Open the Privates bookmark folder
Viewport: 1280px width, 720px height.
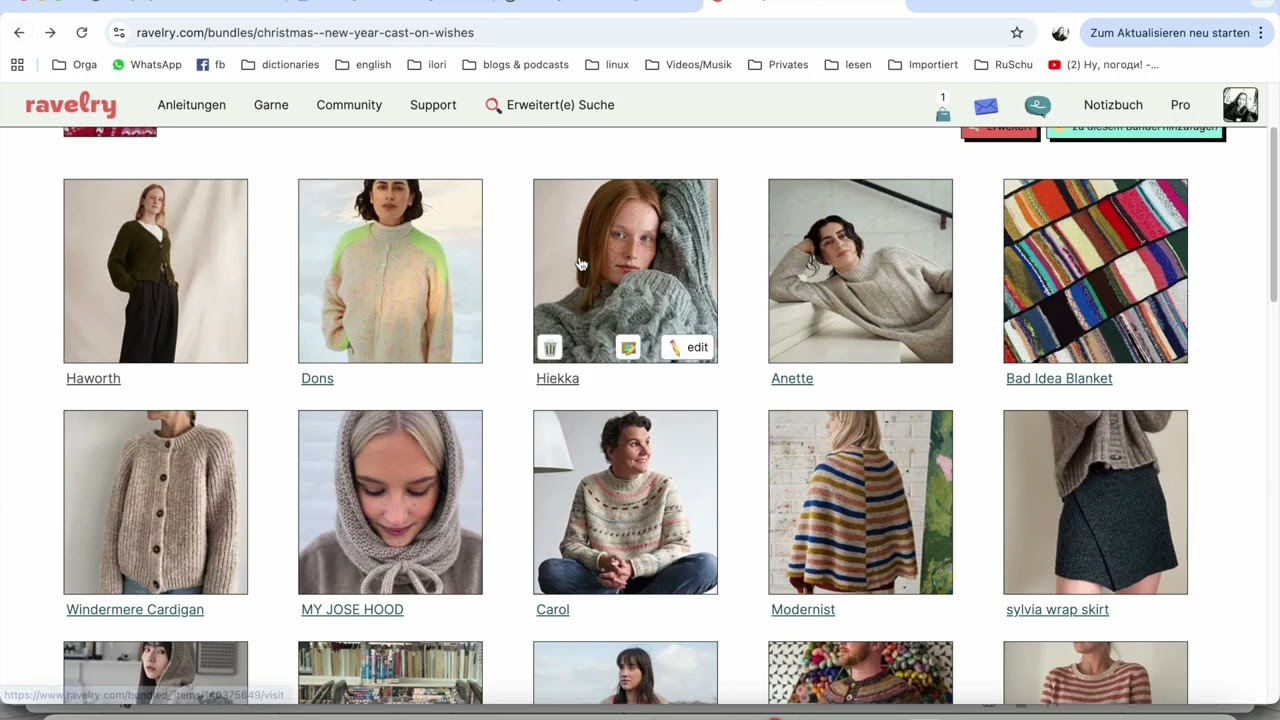point(778,65)
